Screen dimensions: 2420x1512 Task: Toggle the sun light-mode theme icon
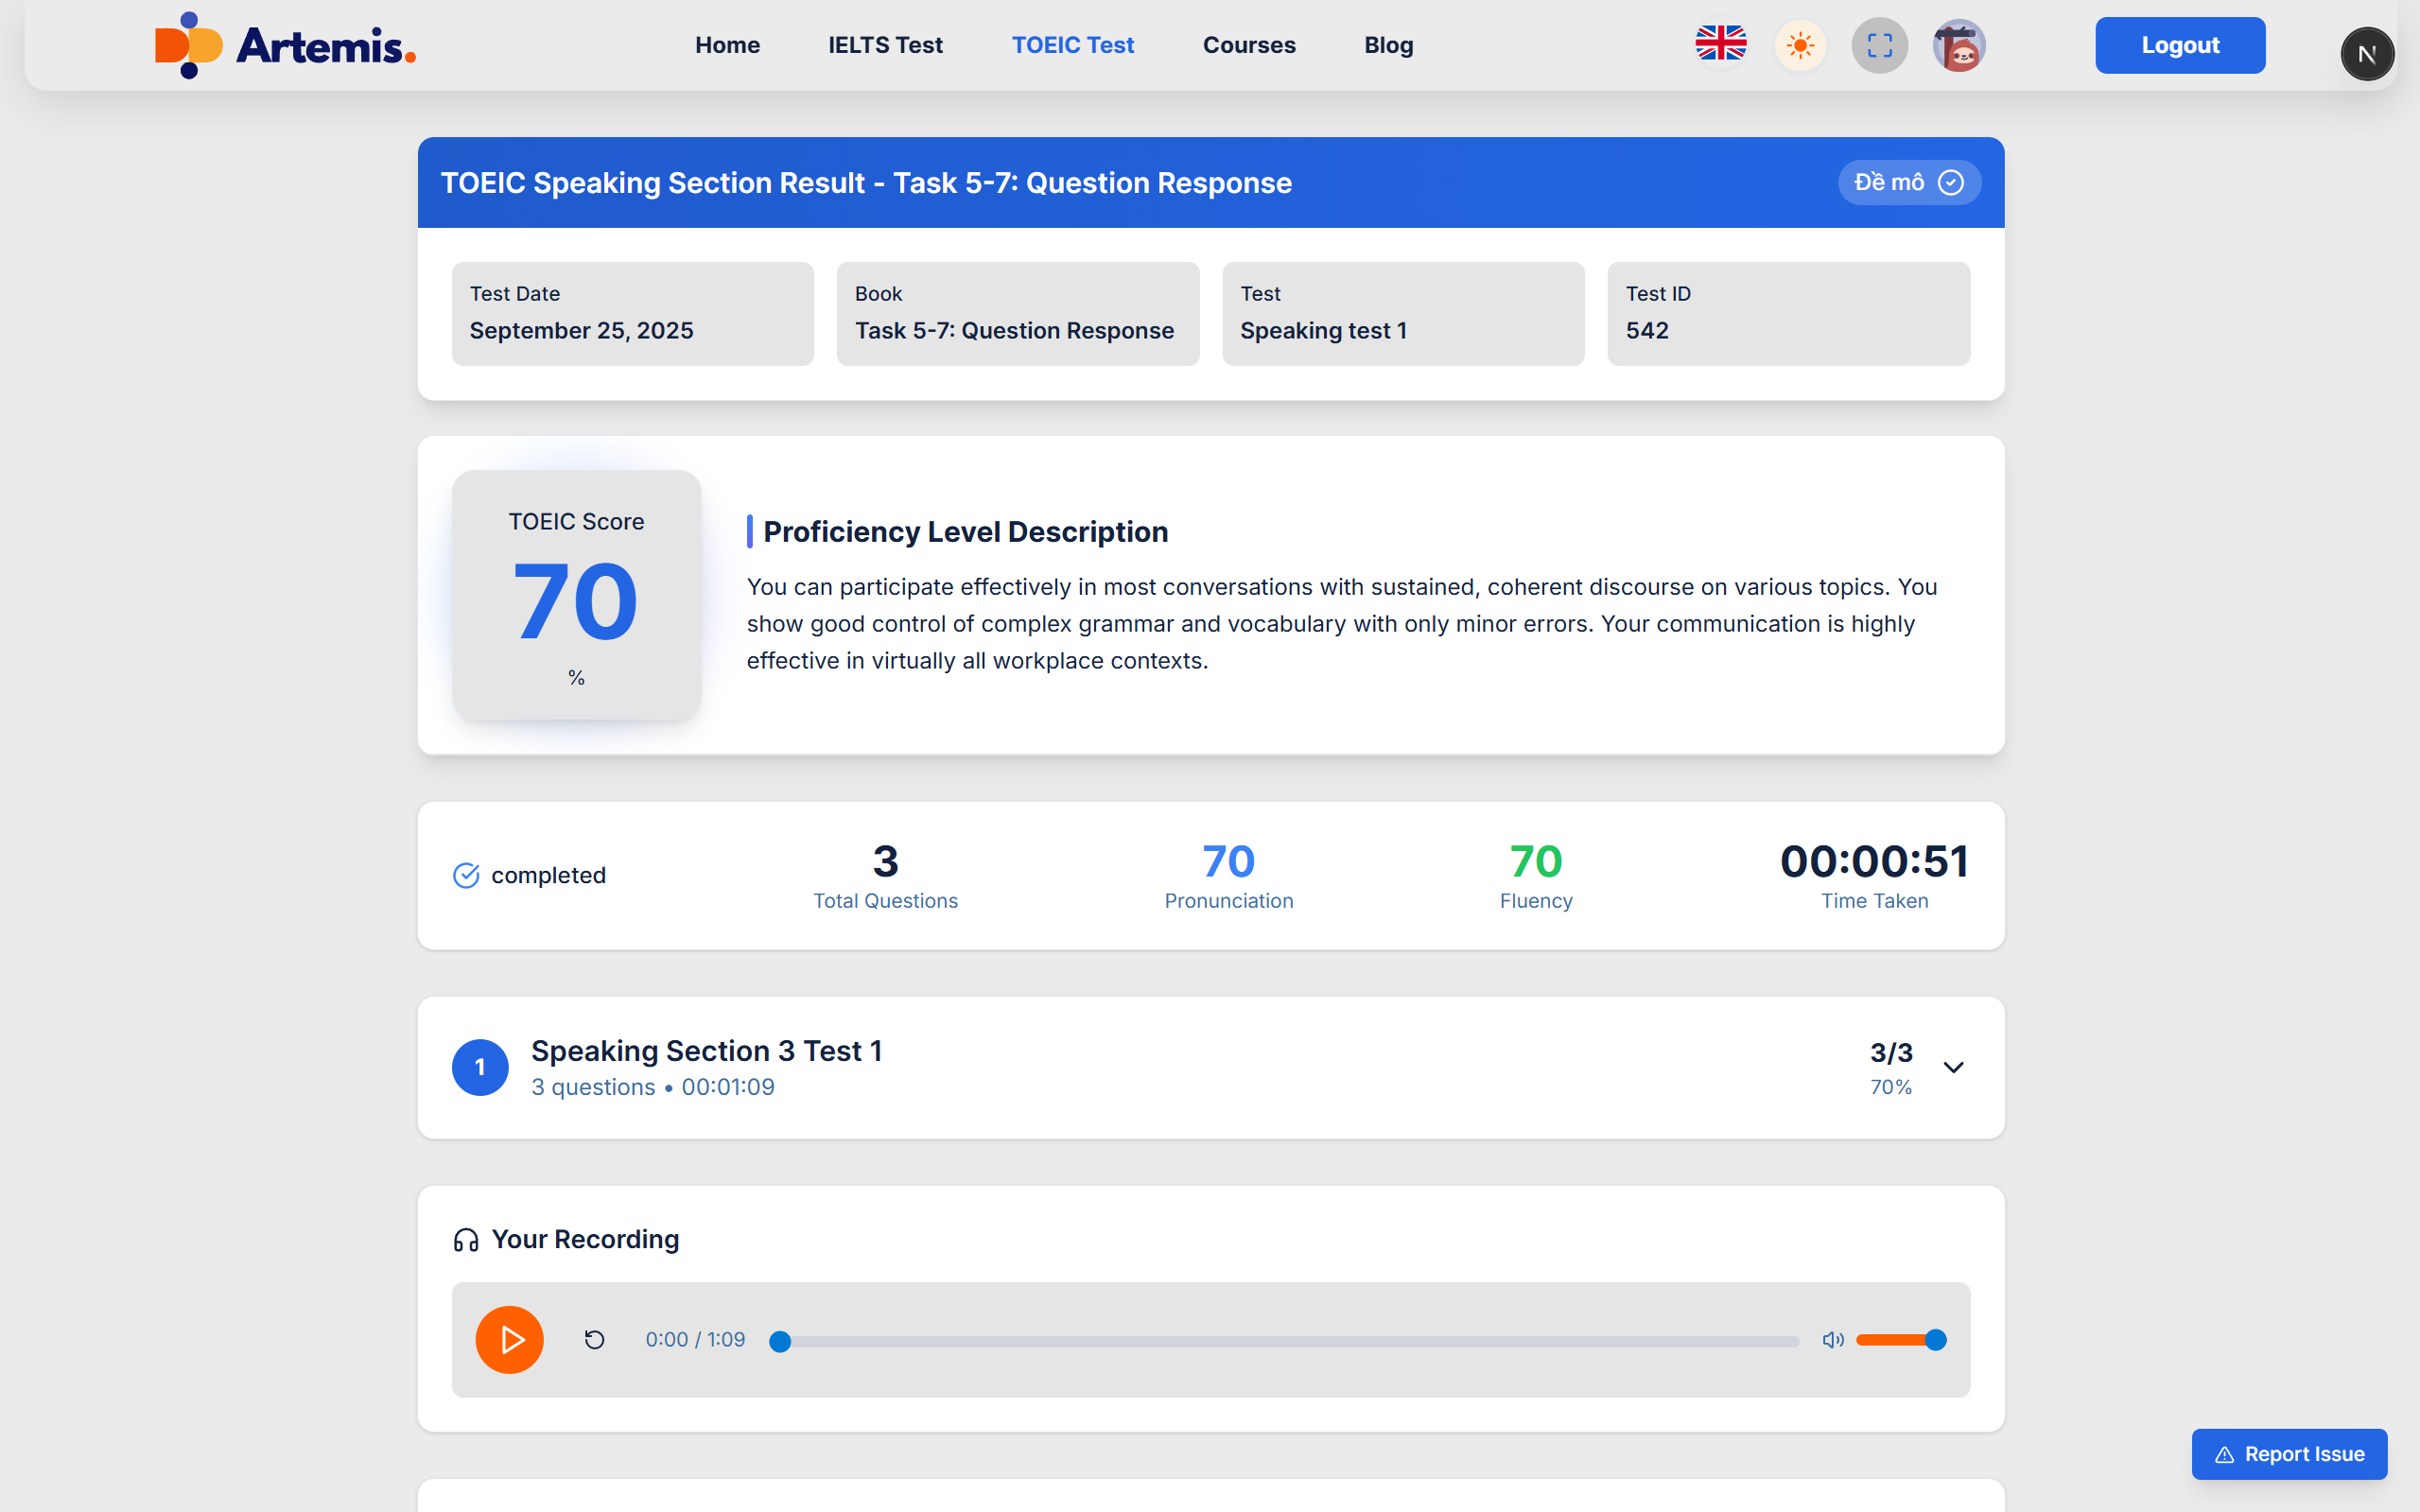pyautogui.click(x=1800, y=45)
